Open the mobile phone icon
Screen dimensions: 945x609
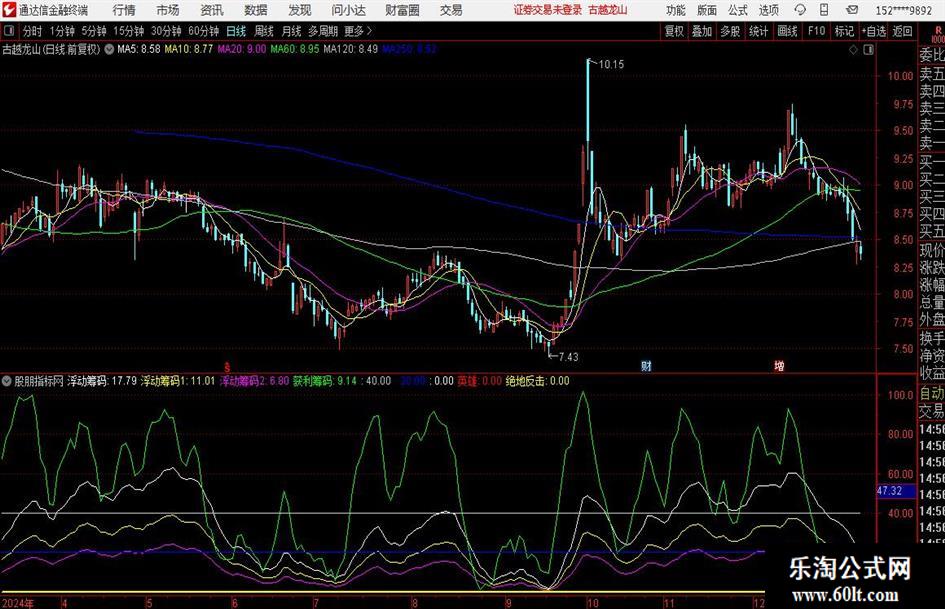click(824, 10)
